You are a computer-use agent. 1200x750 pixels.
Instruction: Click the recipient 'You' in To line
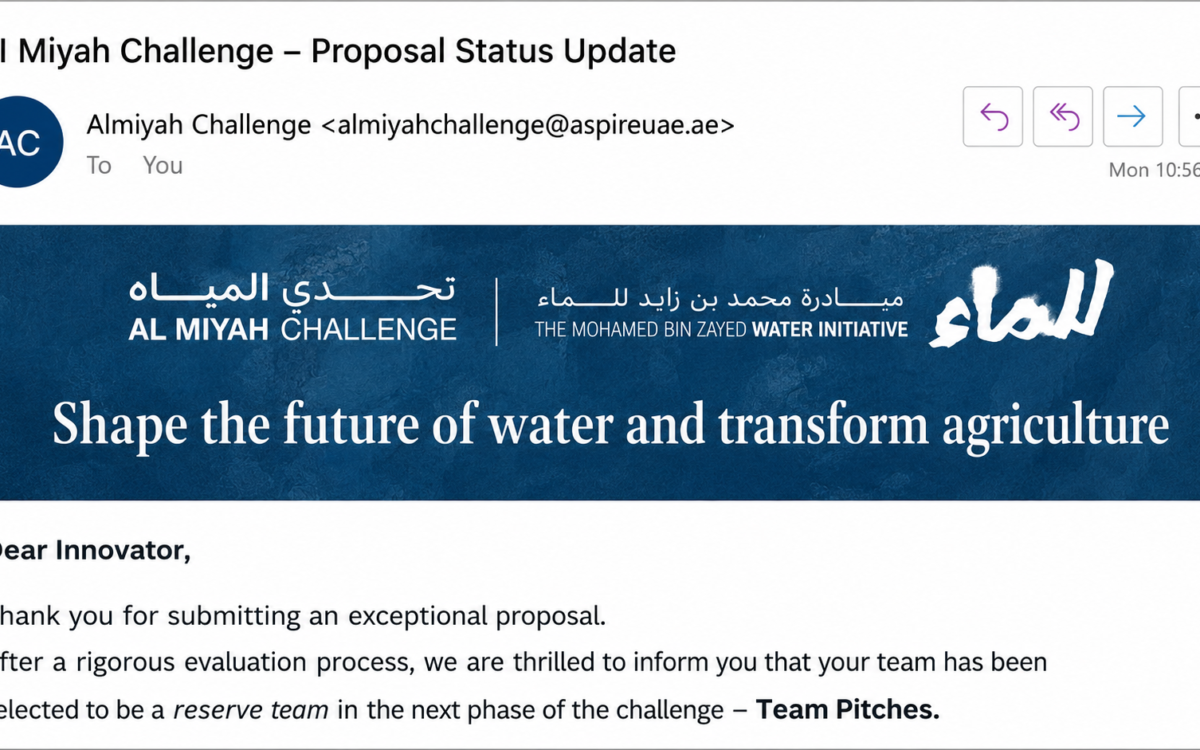(163, 165)
